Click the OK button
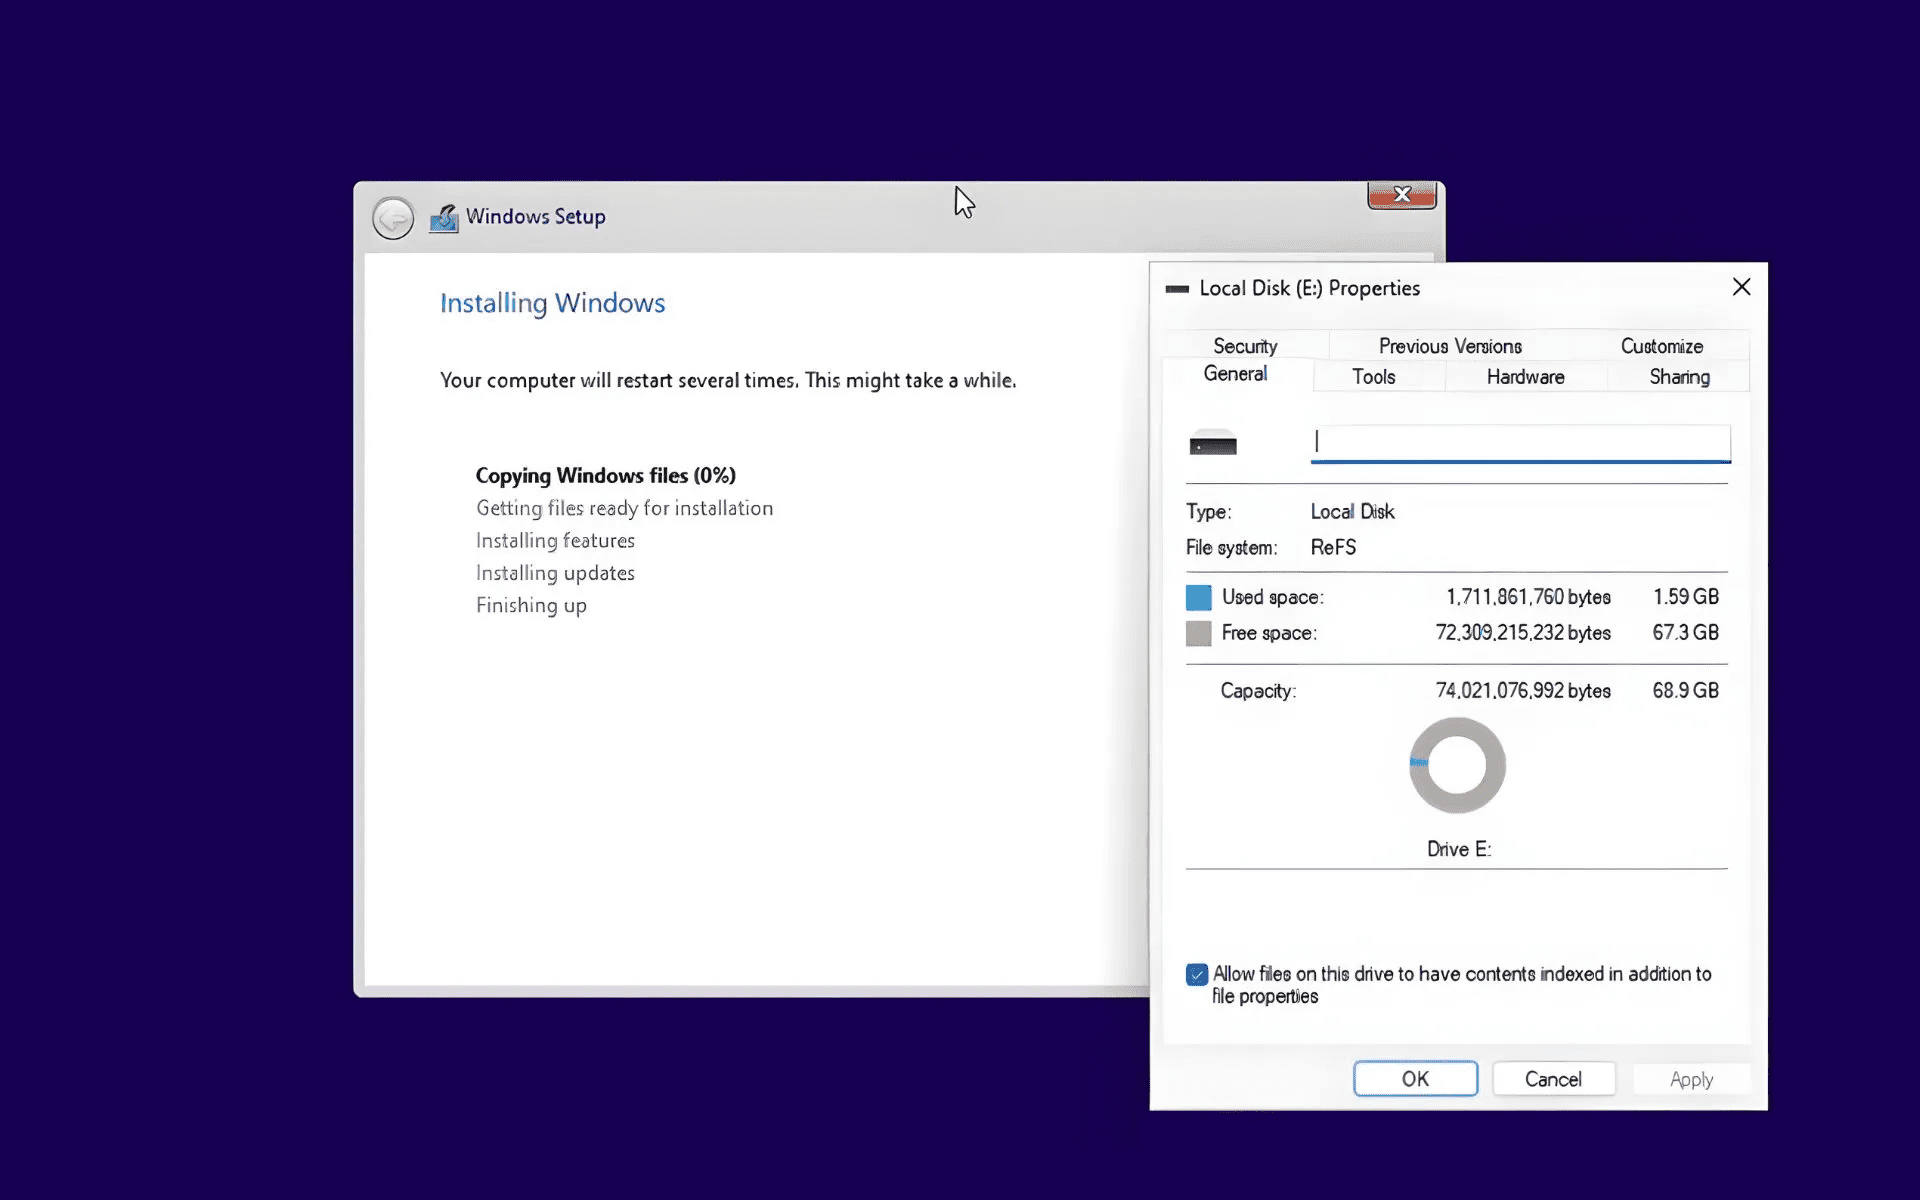 (1415, 1078)
